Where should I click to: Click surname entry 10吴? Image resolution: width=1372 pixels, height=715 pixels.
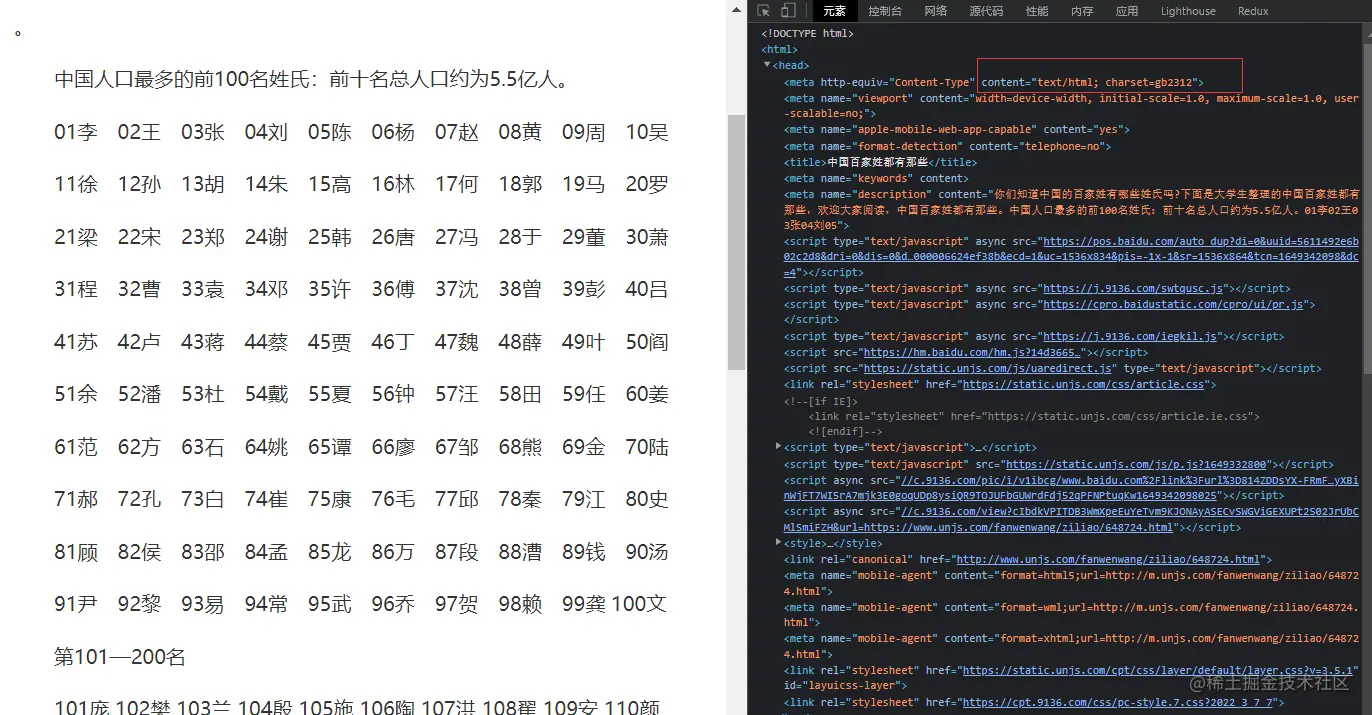(x=647, y=132)
